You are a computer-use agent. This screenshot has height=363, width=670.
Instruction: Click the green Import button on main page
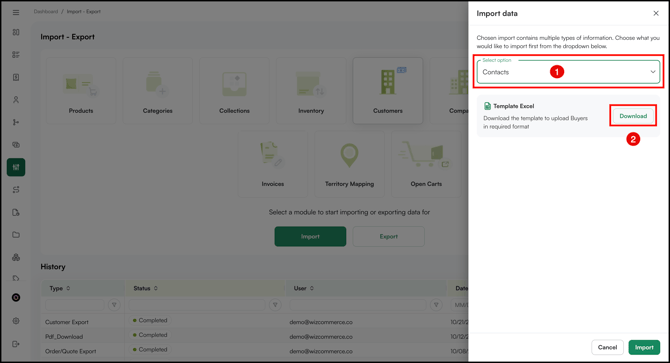pyautogui.click(x=310, y=236)
